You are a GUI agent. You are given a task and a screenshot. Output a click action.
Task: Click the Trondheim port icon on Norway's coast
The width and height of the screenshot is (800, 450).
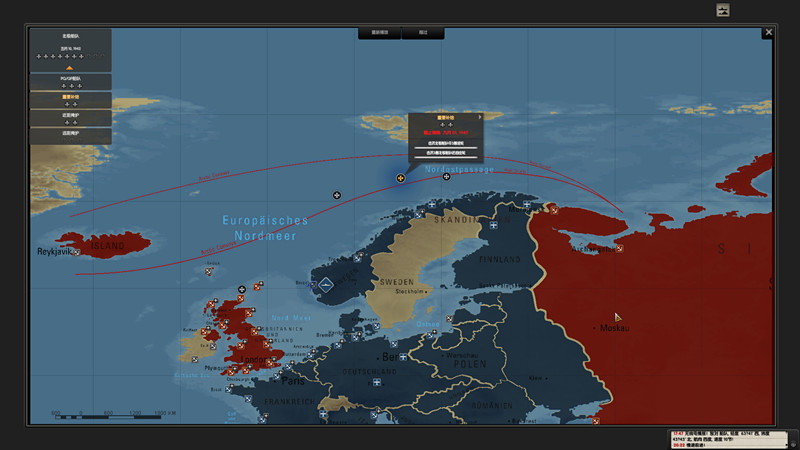[357, 258]
